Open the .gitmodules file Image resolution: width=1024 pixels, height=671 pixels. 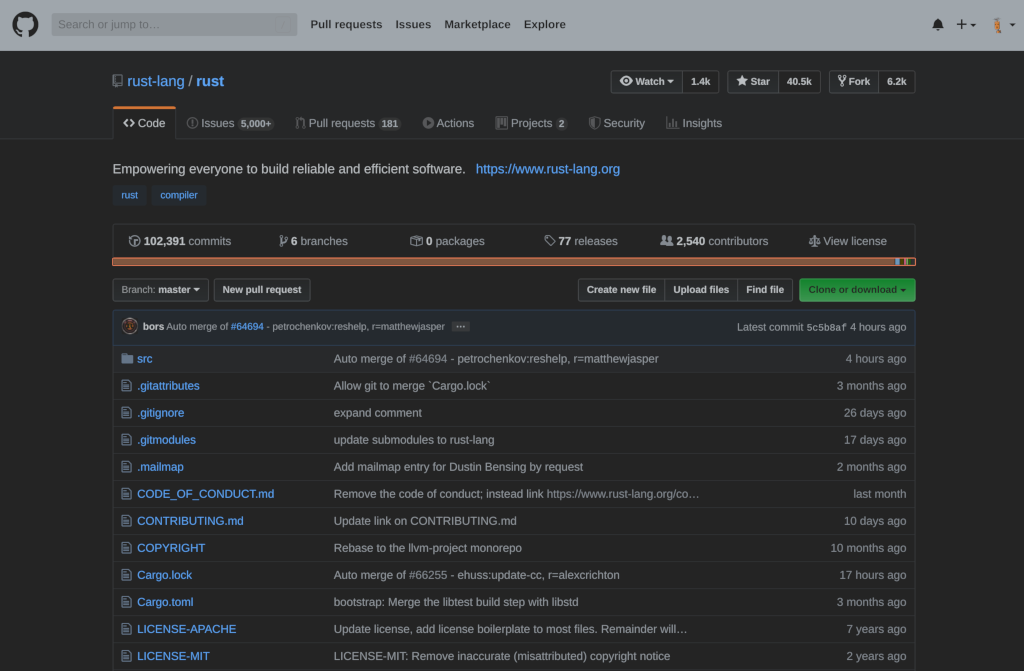[167, 440]
